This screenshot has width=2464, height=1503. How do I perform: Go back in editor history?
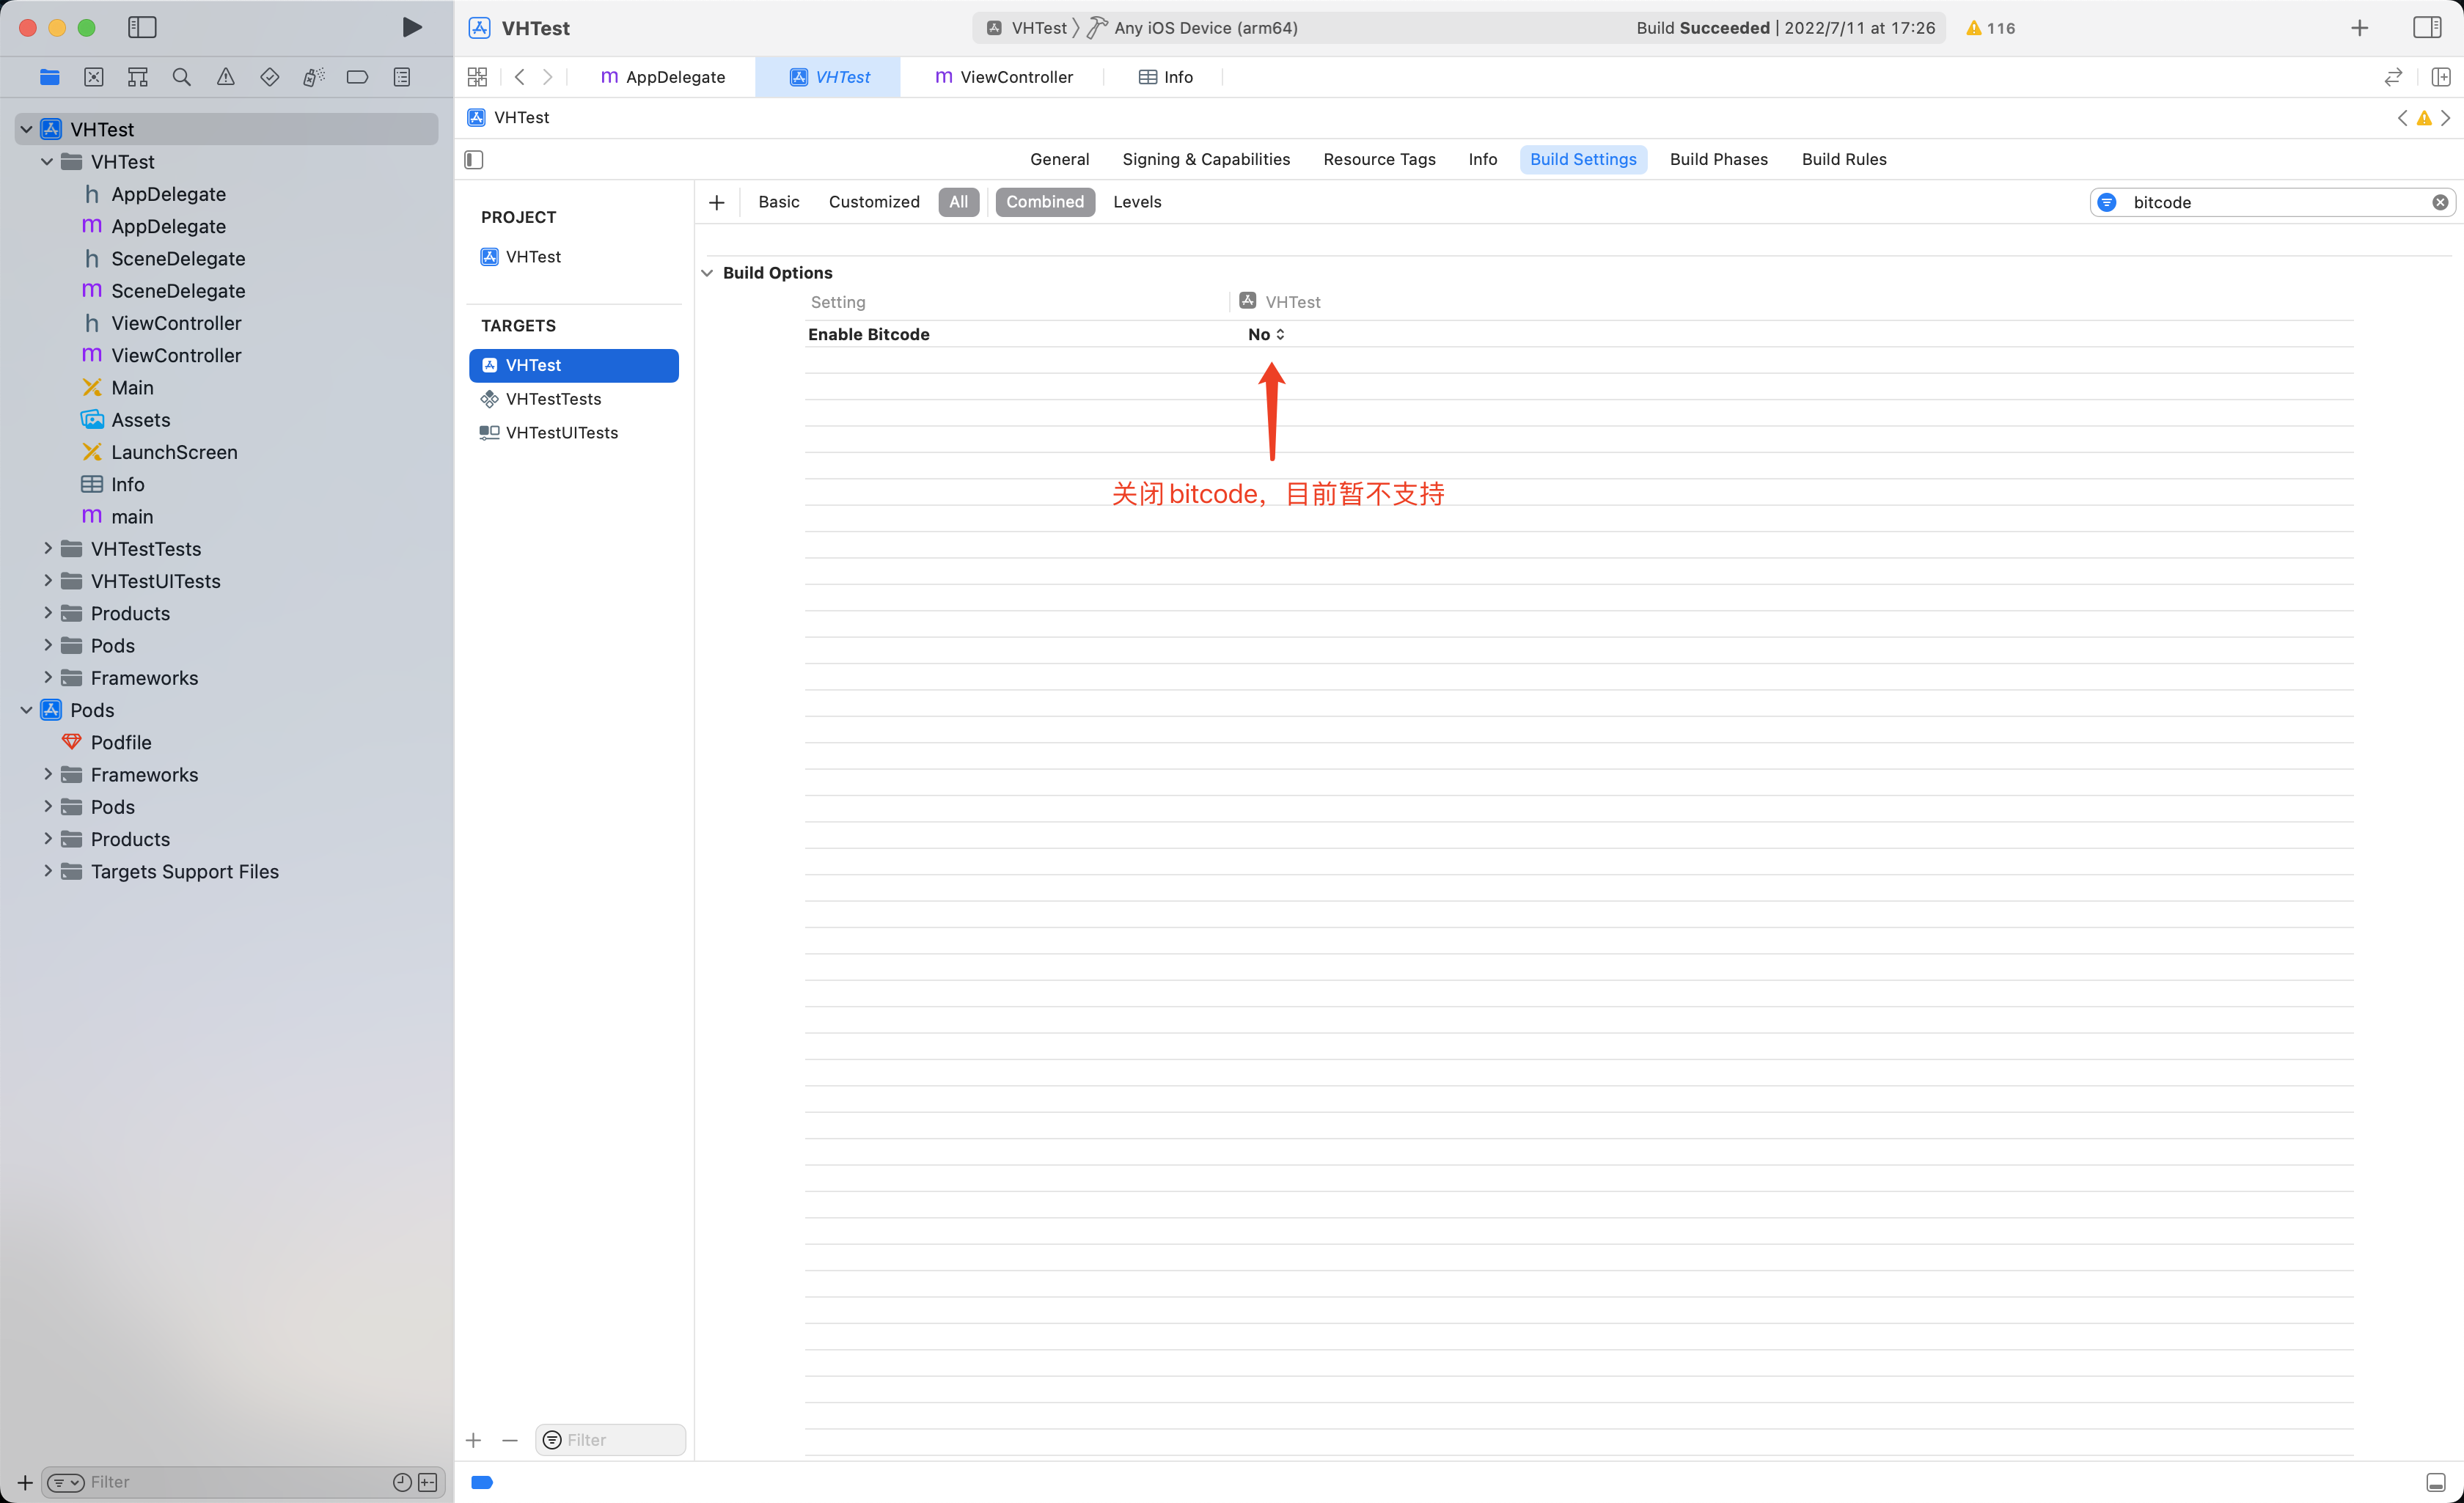click(519, 77)
